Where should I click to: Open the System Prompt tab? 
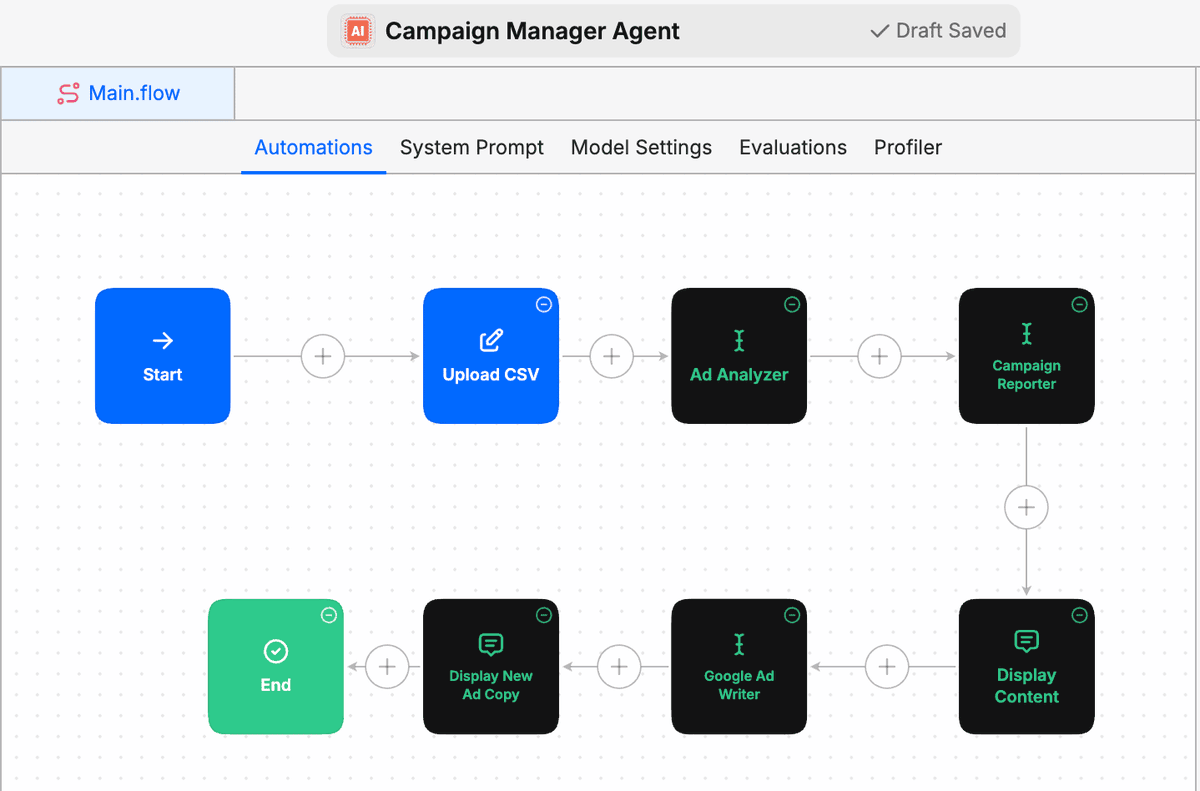coord(472,147)
